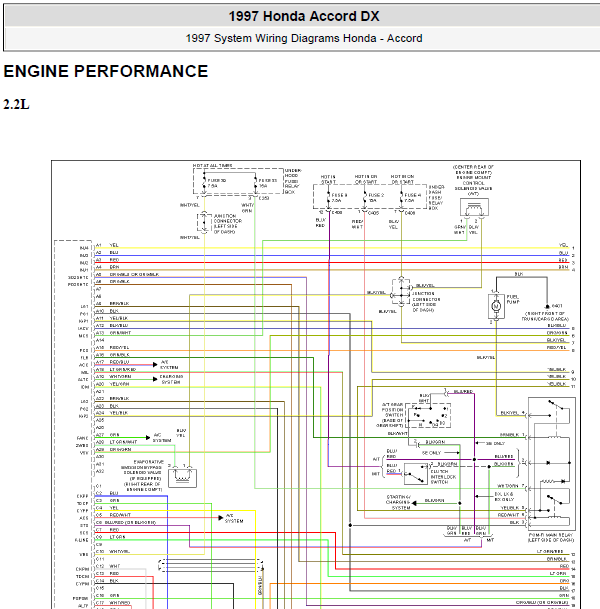Click the arrow after the A27 GRN wire
This screenshot has width=600, height=609.
148,438
